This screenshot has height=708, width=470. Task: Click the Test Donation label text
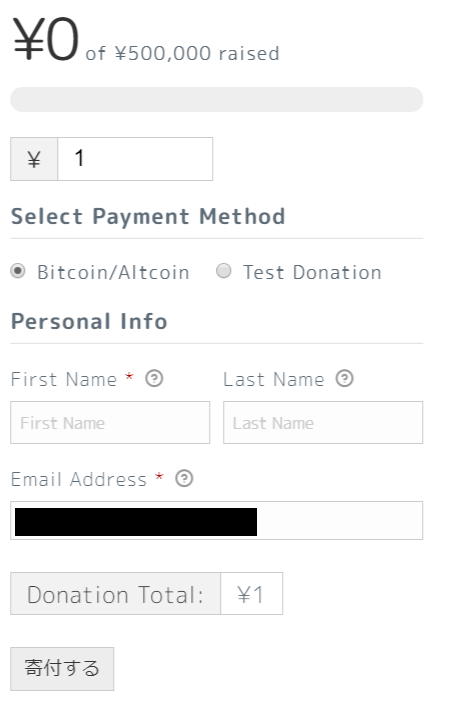312,272
